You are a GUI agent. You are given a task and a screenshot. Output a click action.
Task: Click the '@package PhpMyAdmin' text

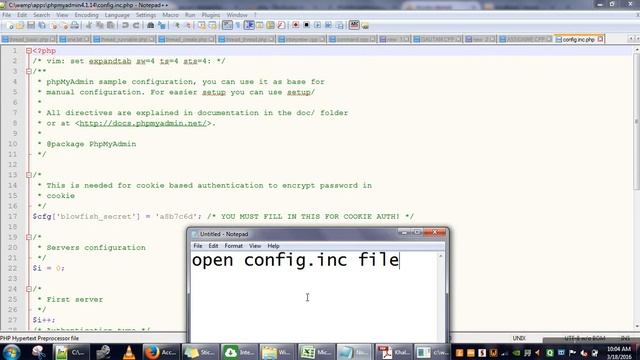[x=91, y=144]
